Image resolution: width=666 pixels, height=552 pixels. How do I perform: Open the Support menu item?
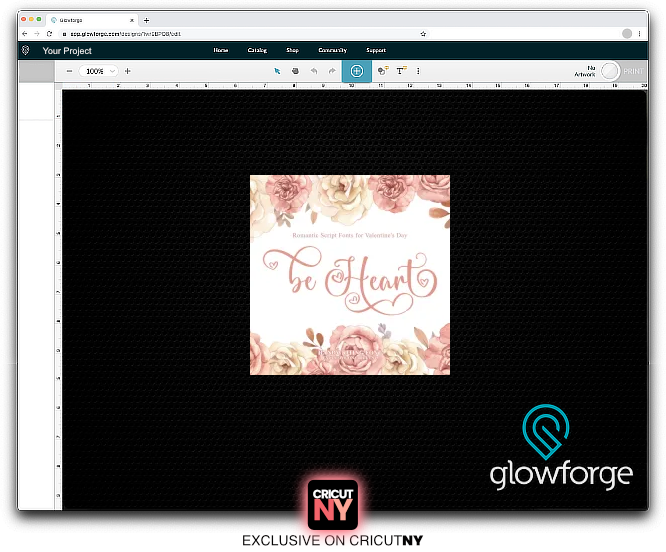[x=376, y=50]
